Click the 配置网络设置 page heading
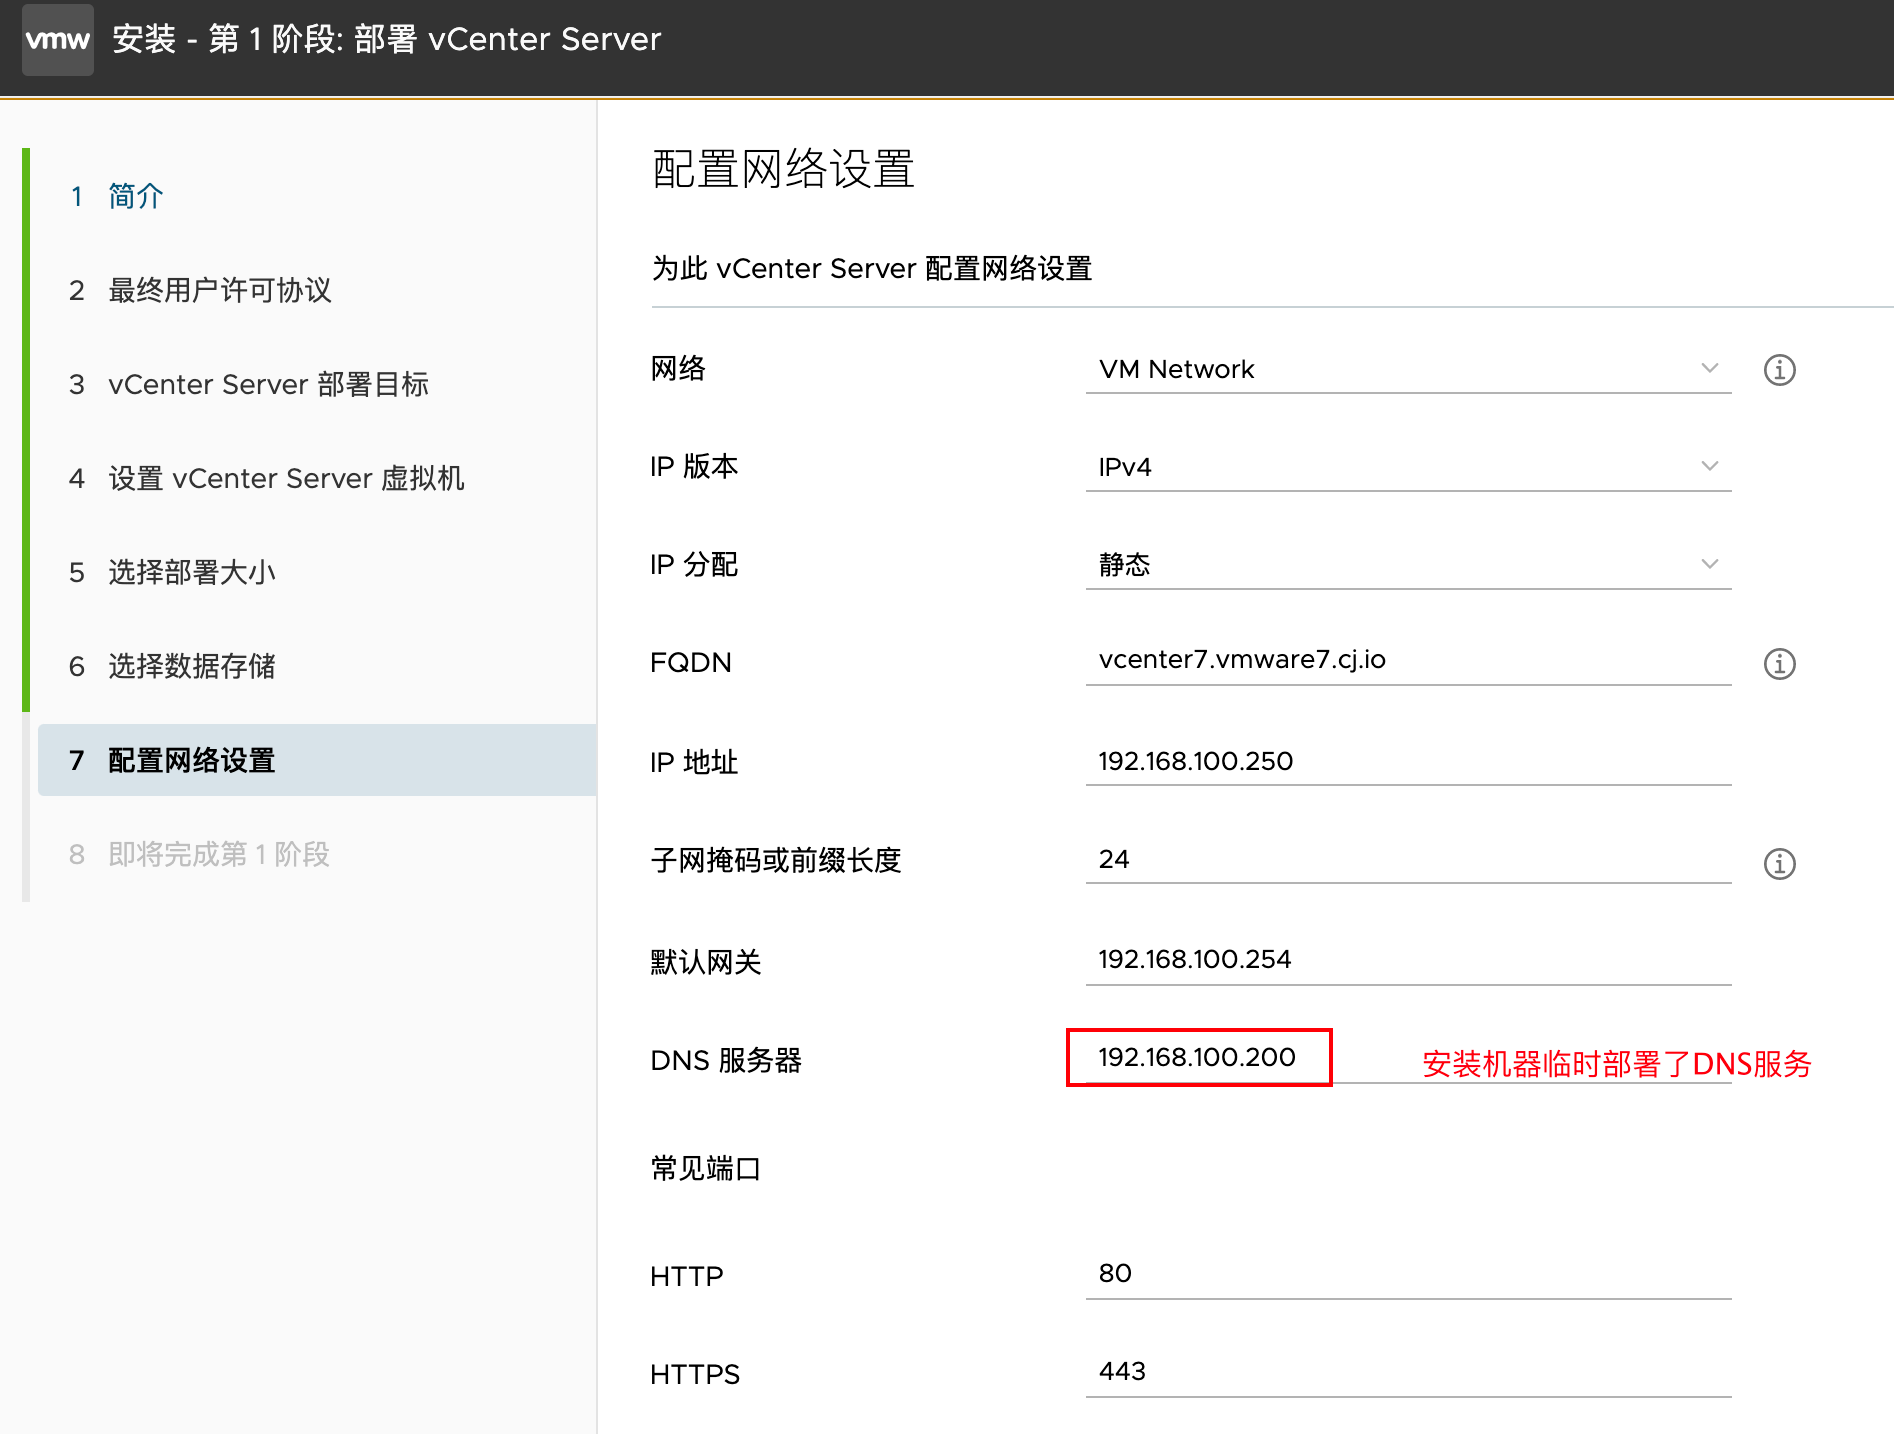Viewport: 1894px width, 1434px height. coord(783,169)
